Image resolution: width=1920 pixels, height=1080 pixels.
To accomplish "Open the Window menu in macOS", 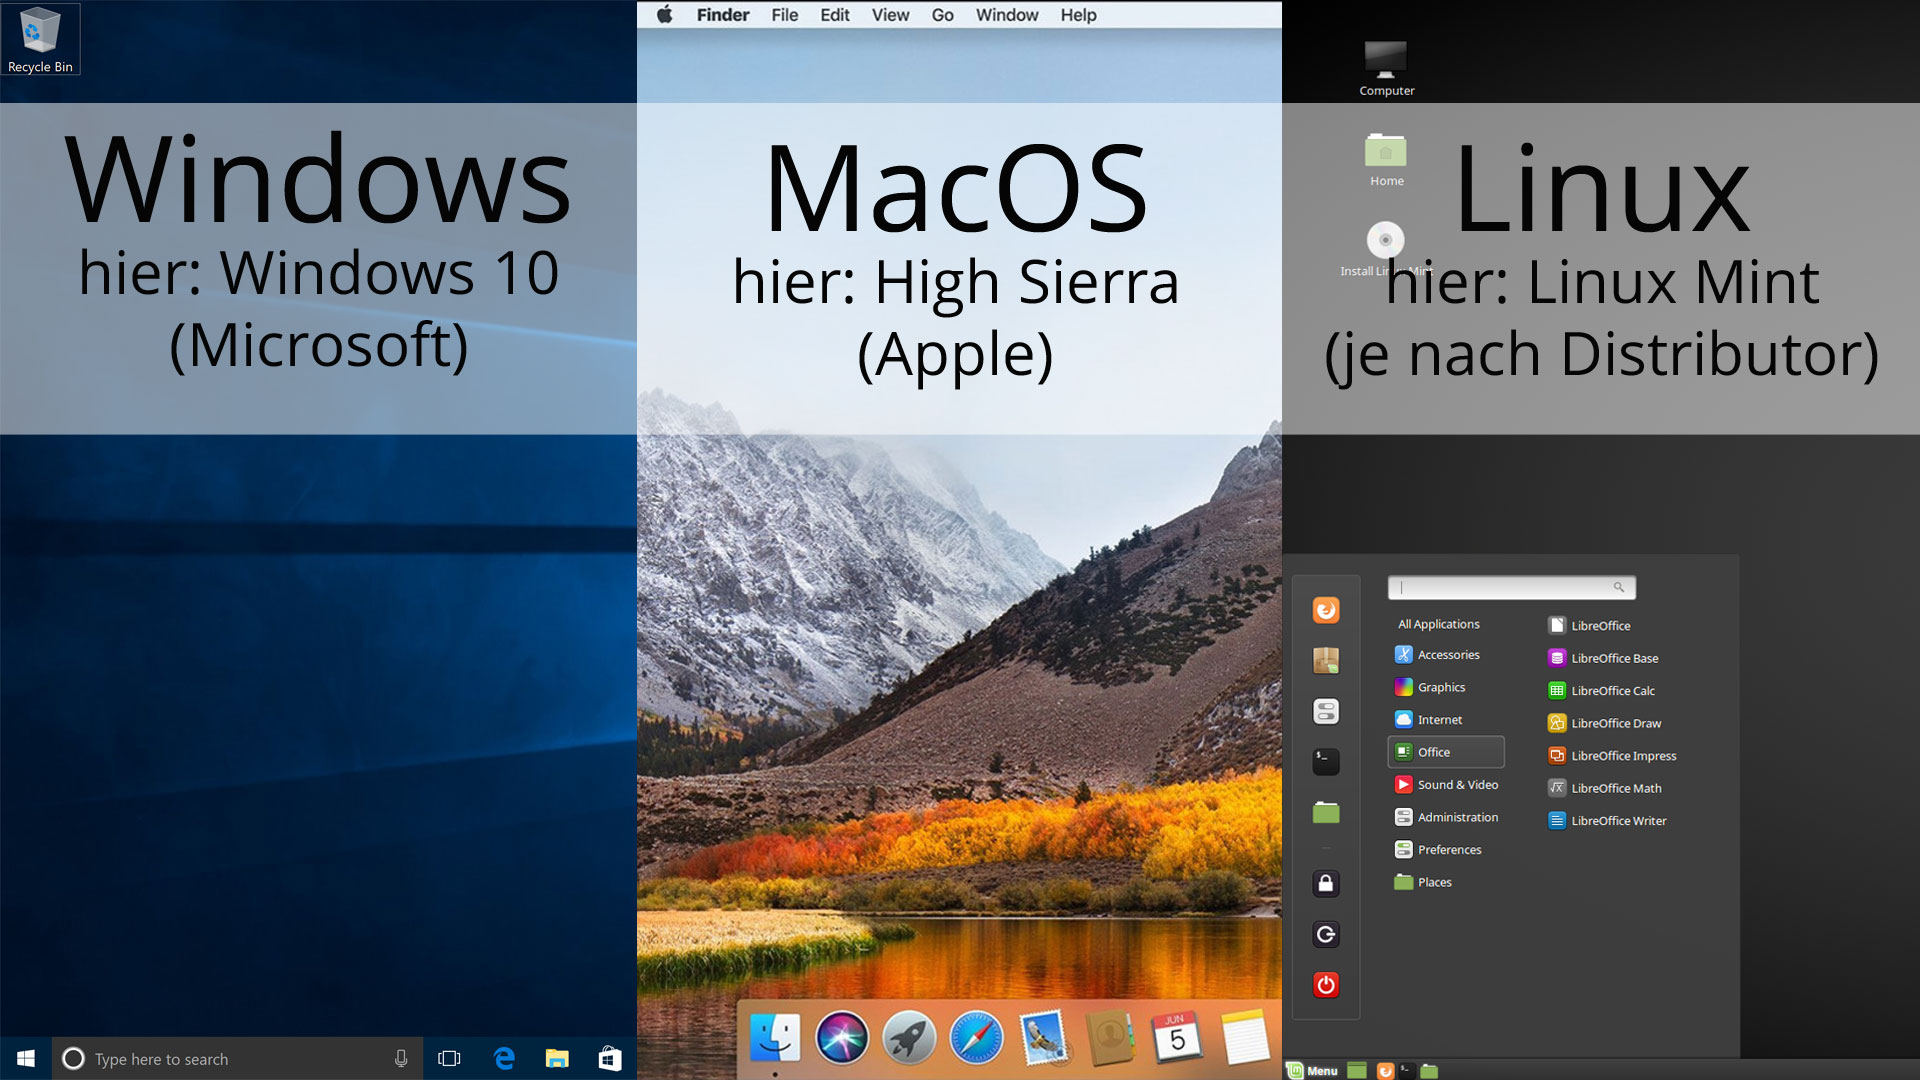I will pyautogui.click(x=1007, y=15).
